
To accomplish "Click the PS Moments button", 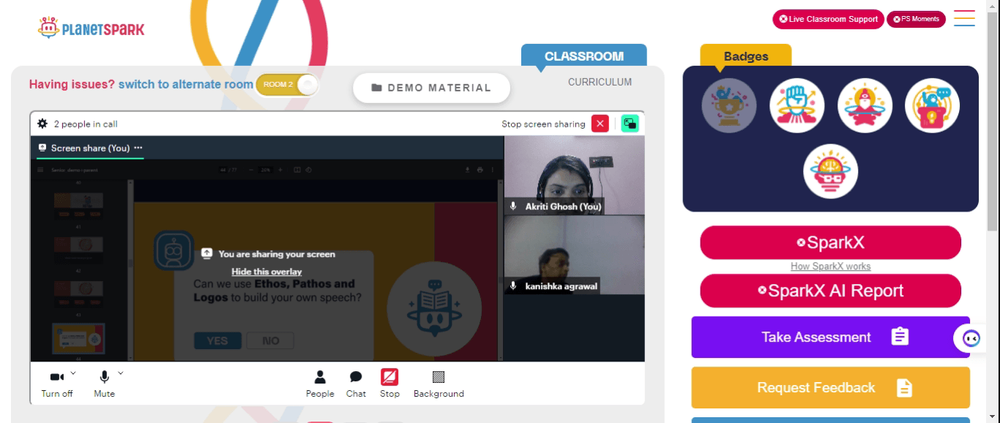I will click(916, 19).
